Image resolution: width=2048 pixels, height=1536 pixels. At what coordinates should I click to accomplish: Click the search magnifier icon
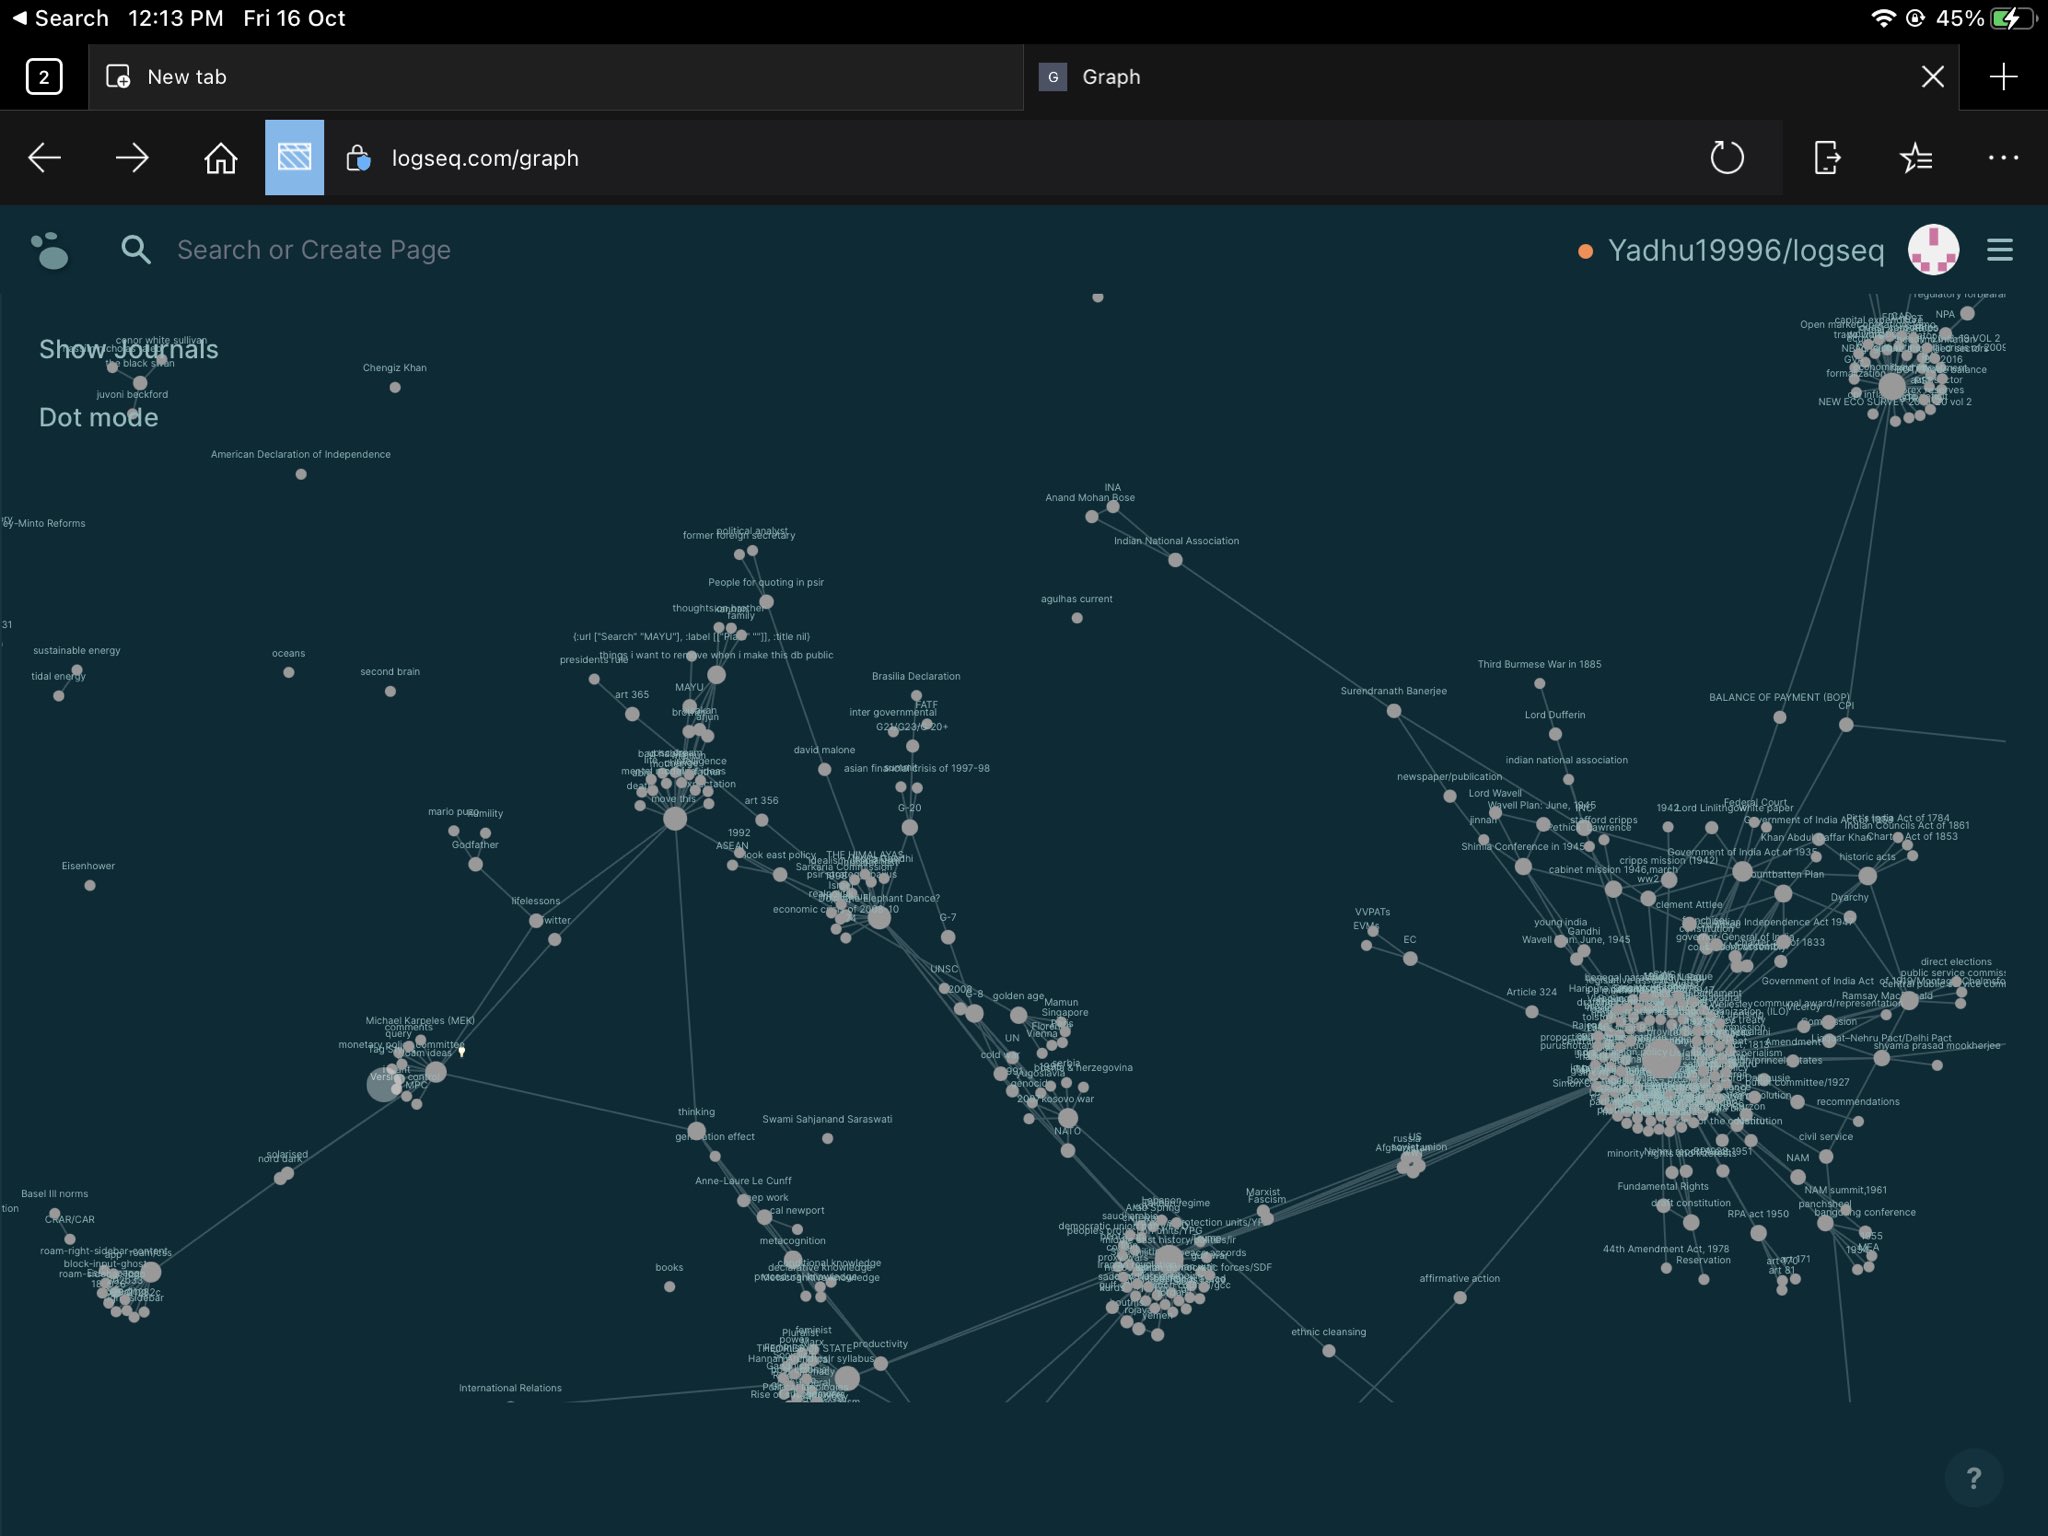136,250
